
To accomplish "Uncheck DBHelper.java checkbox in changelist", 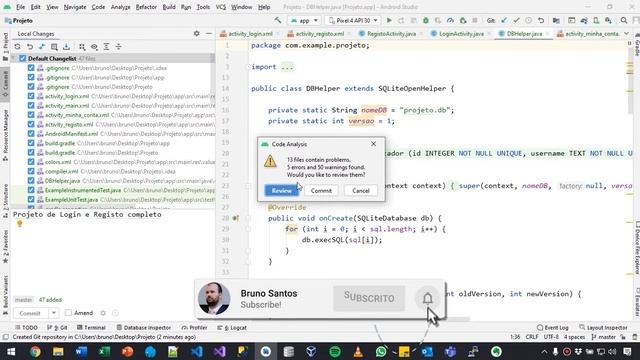I will tap(31, 181).
